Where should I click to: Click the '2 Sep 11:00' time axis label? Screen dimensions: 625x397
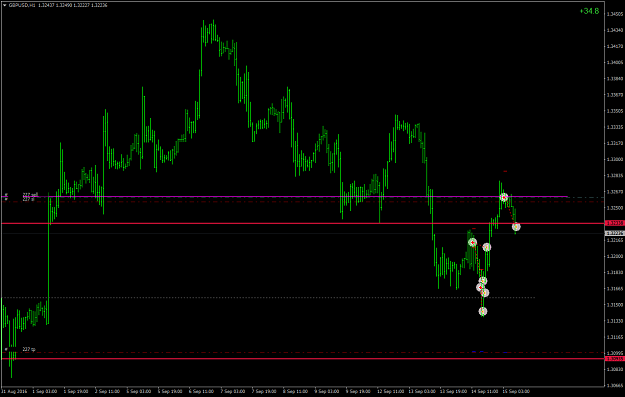[107, 391]
